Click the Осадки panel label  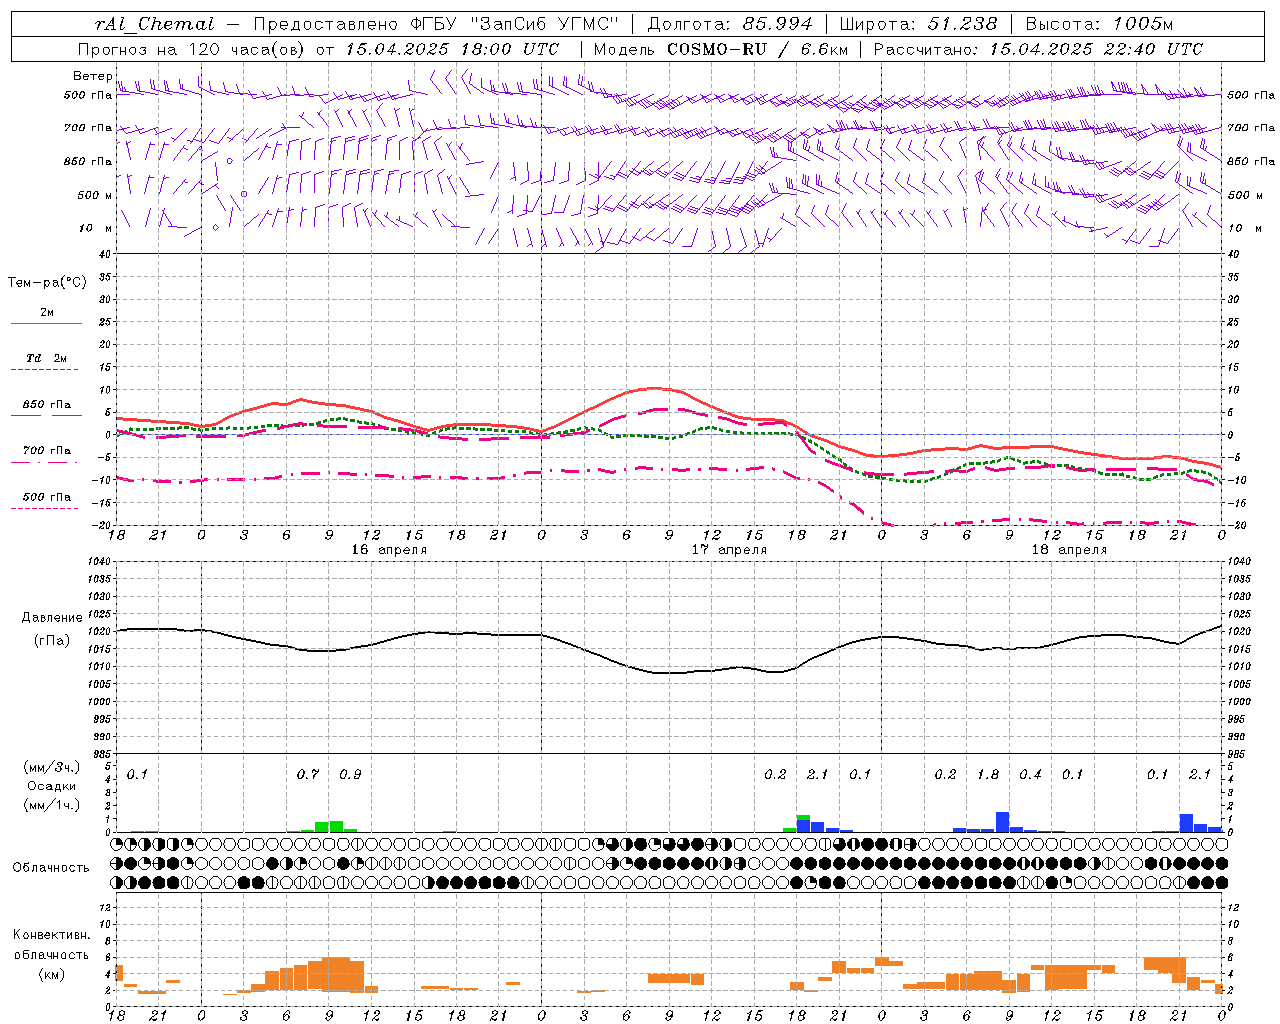[x=52, y=786]
